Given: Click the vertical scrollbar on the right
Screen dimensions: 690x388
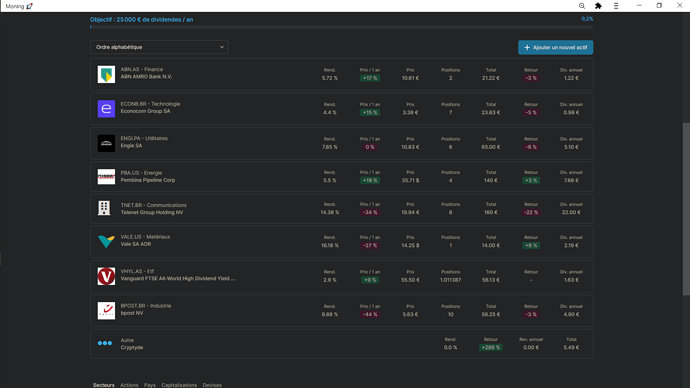Looking at the screenshot, I should (x=686, y=209).
